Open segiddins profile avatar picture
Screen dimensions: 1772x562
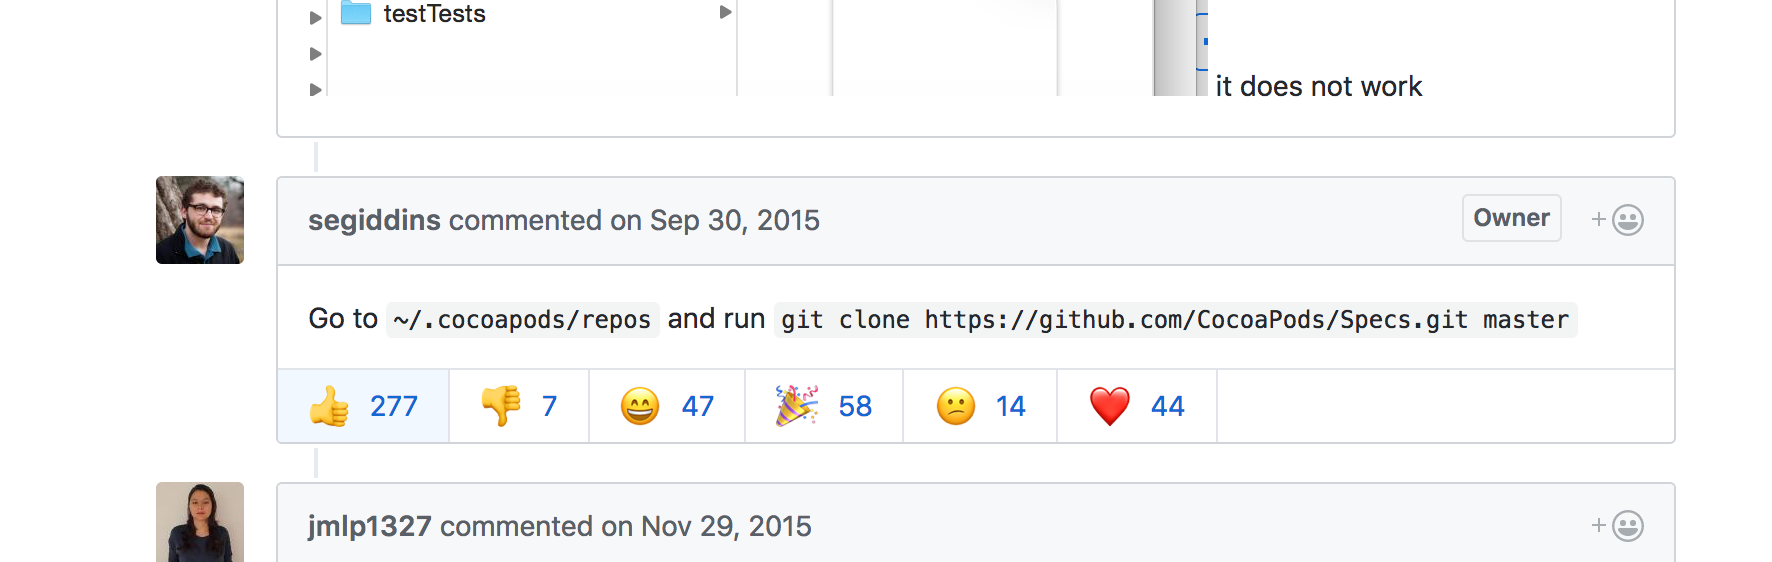tap(200, 220)
